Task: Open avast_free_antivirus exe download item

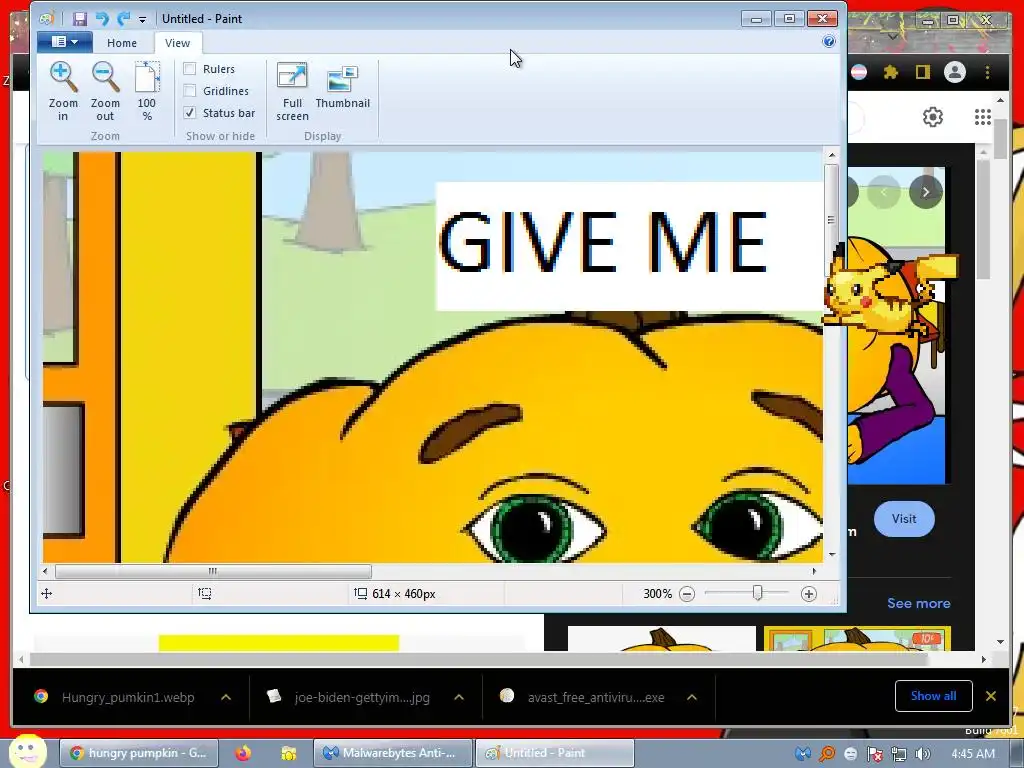Action: click(x=583, y=697)
